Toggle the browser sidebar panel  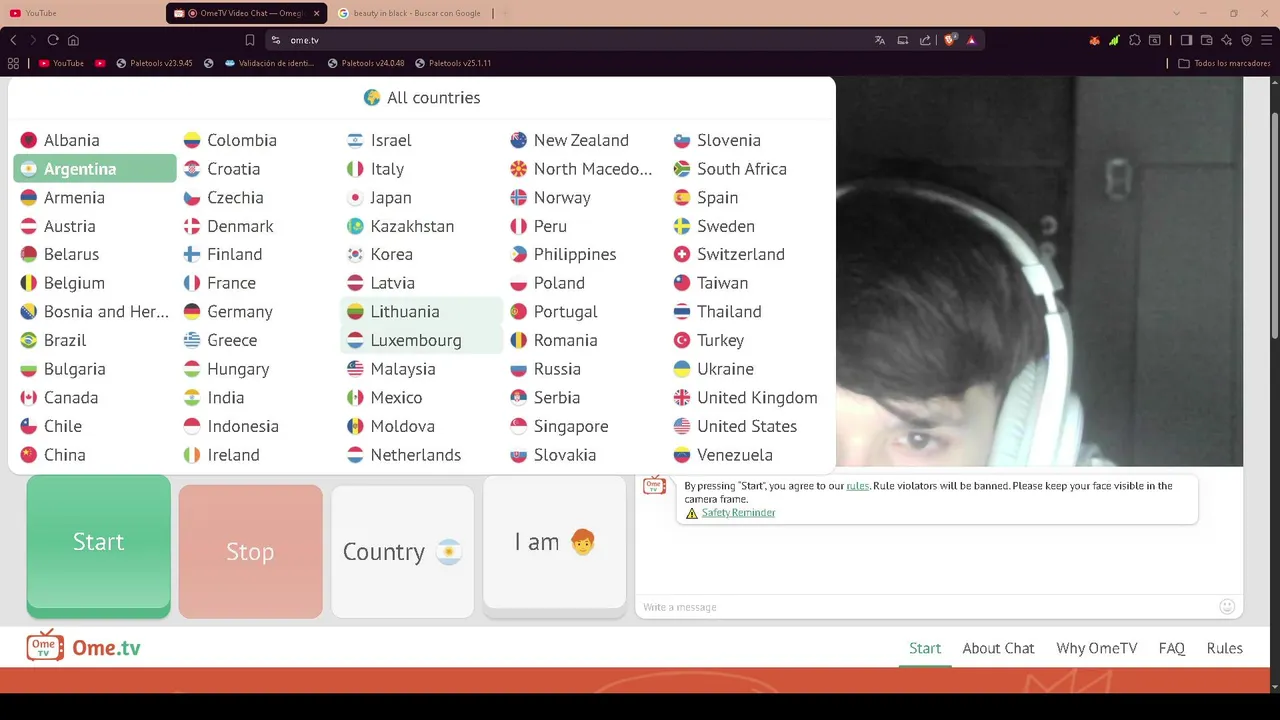[x=1186, y=40]
